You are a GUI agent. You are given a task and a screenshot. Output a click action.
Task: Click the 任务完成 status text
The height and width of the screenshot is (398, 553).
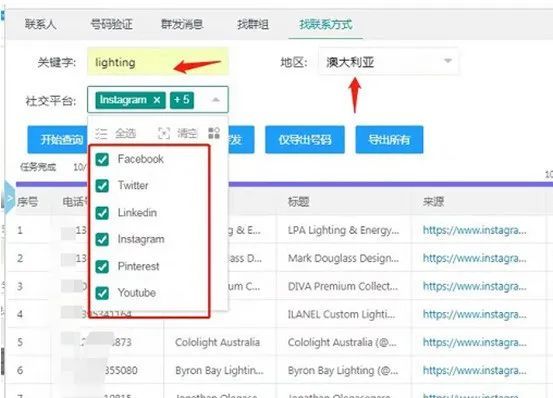[x=38, y=167]
